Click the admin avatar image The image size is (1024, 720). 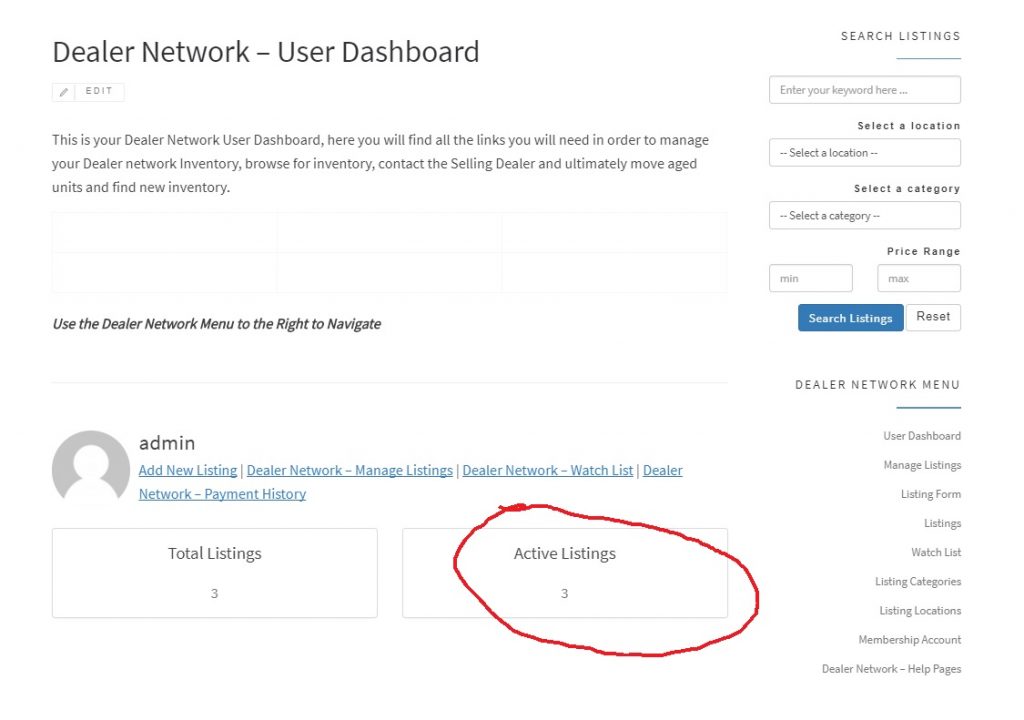coord(90,469)
